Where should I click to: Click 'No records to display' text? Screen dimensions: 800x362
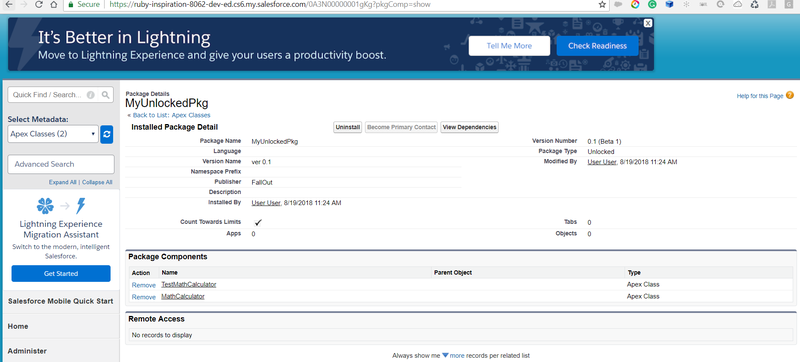[162, 335]
